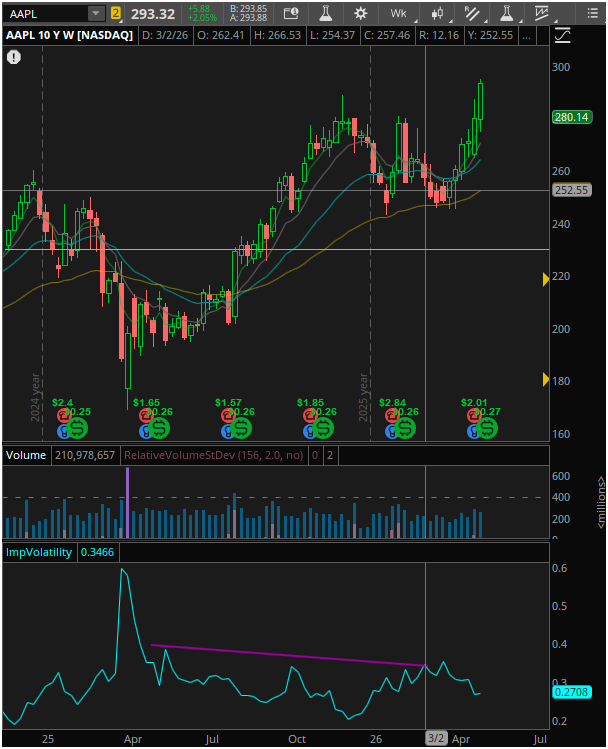Click the blue lightbulb icon under $2.01
608x749 pixels.
click(473, 432)
